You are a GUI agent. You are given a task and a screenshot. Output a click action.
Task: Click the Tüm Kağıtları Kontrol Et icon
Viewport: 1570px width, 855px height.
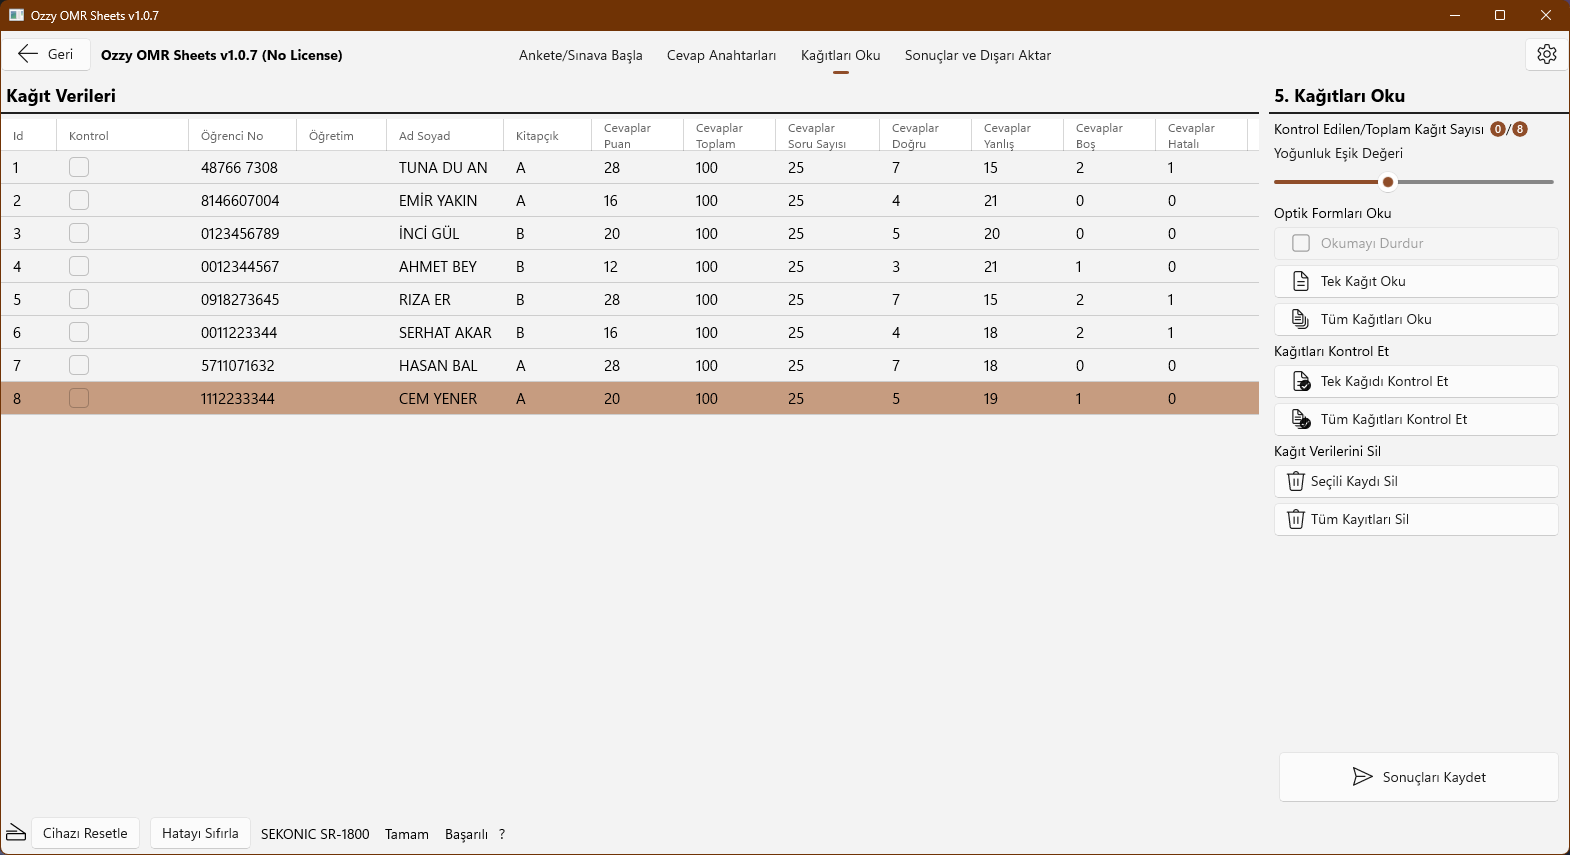pyautogui.click(x=1301, y=419)
